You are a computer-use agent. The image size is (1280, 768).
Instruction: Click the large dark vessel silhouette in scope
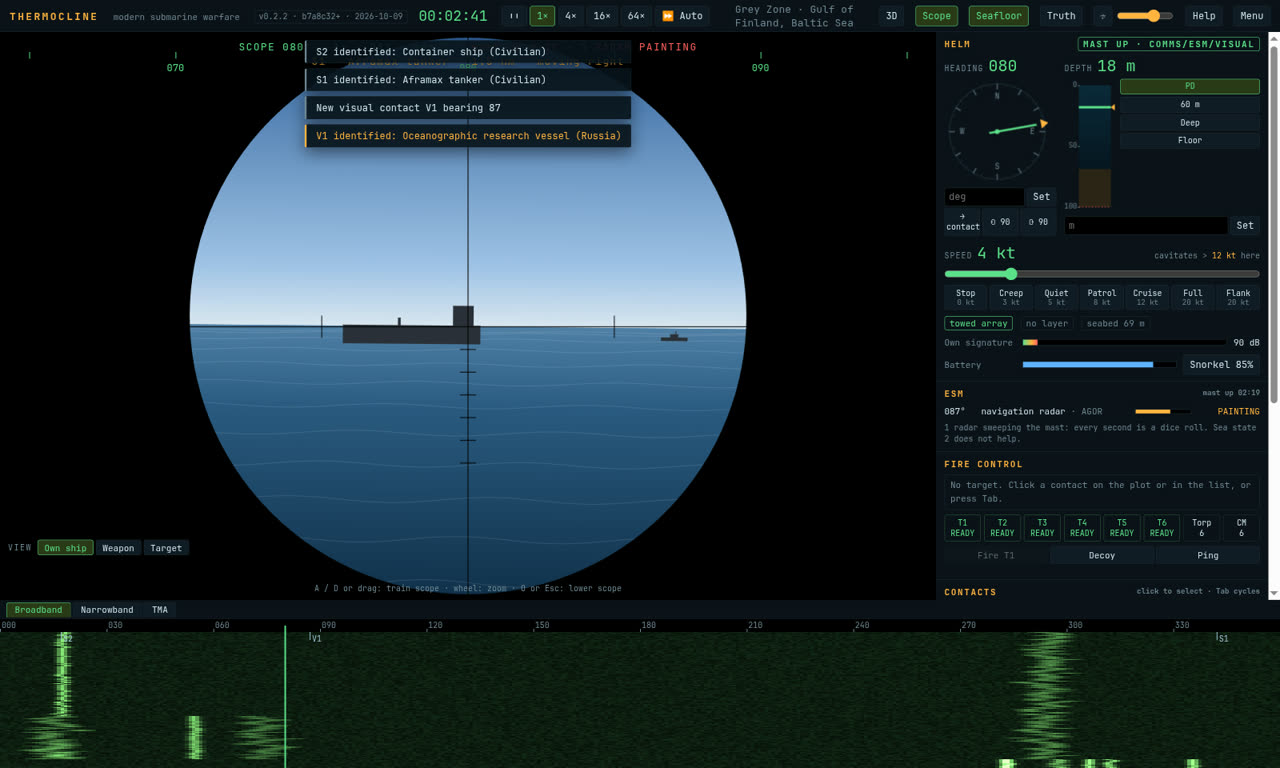[411, 327]
